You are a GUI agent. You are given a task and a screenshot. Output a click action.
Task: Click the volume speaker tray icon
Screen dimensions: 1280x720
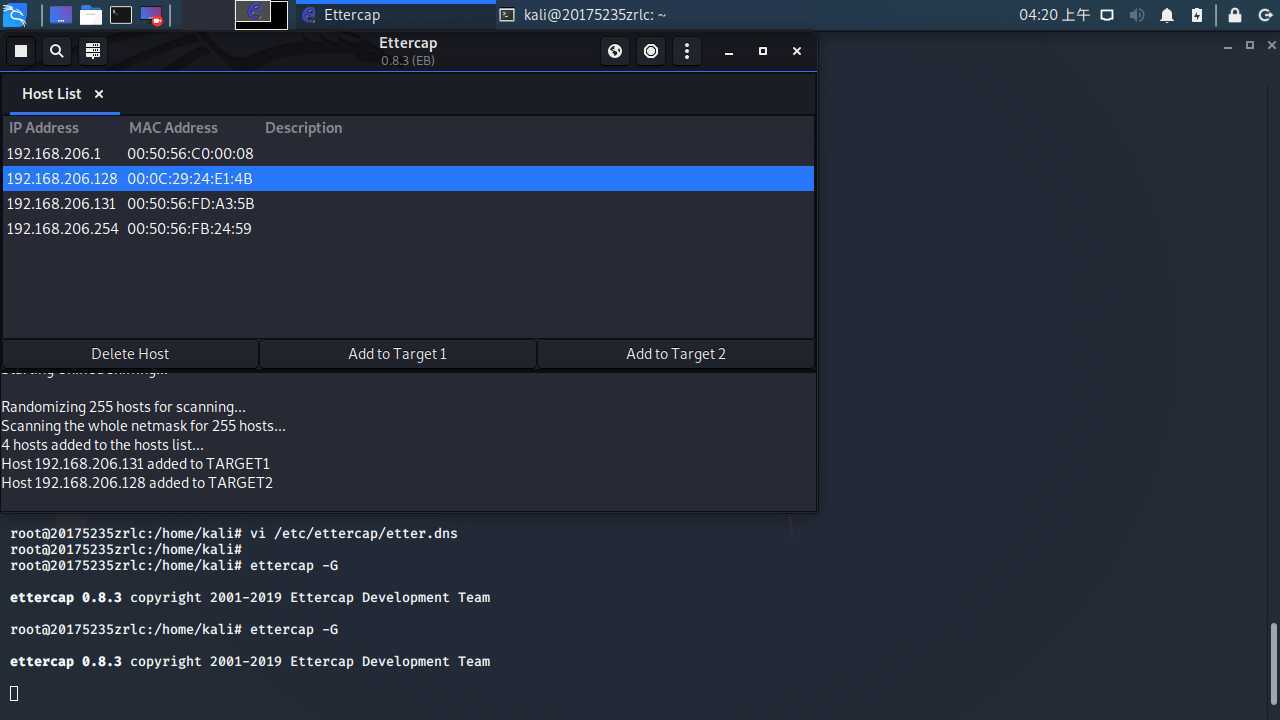[x=1137, y=15]
